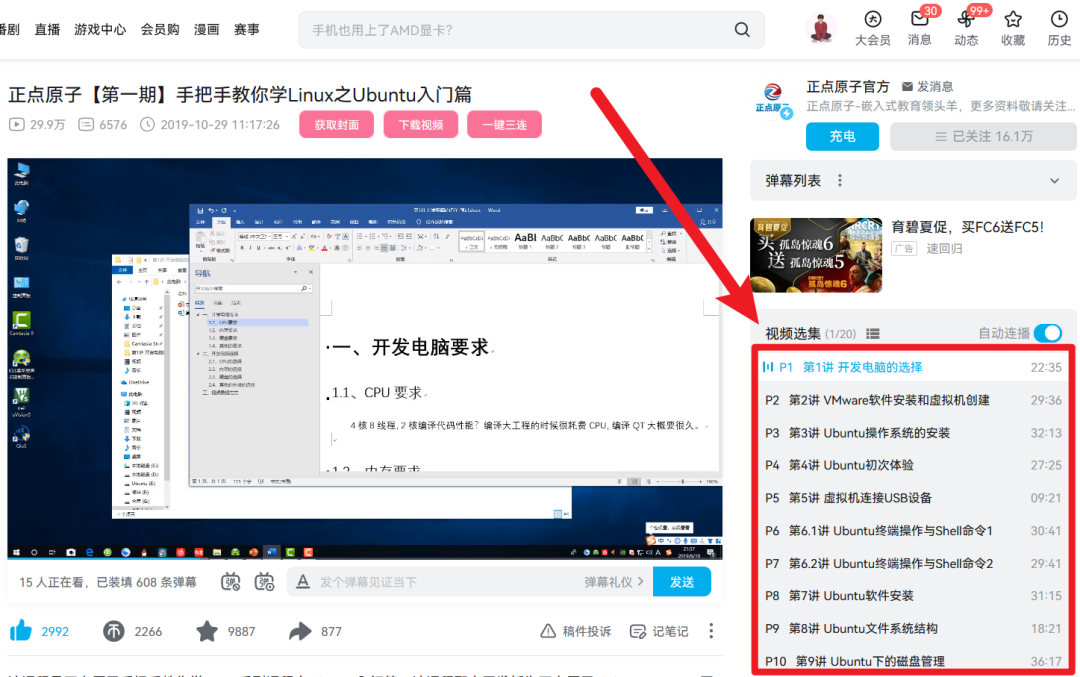The image size is (1080, 677).
Task: Toggle the 自动连播 autoplay switch
Action: point(1048,333)
